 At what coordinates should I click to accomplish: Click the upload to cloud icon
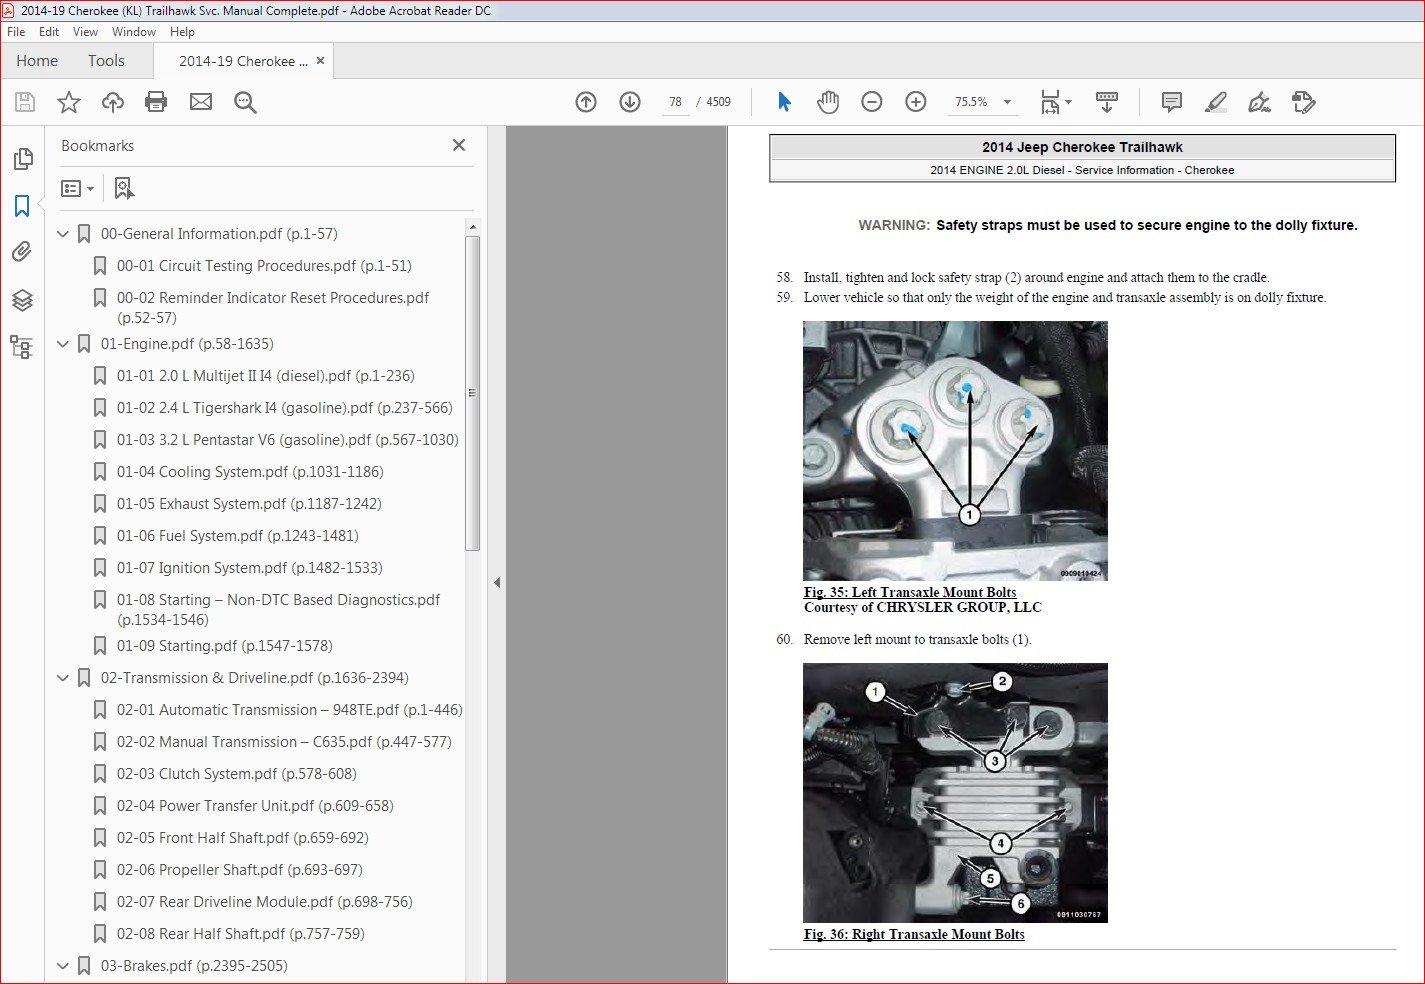(x=113, y=102)
